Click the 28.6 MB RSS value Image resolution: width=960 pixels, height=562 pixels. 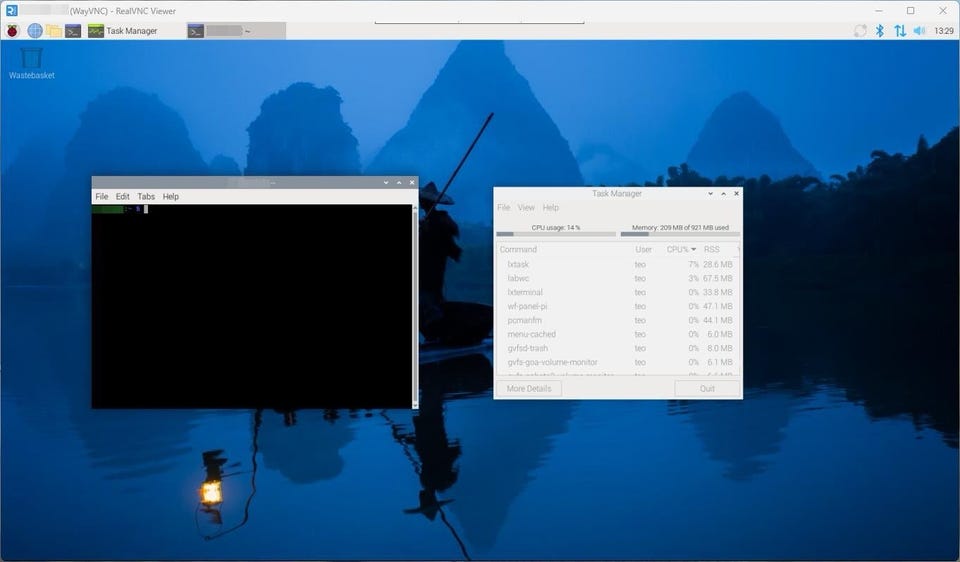click(x=718, y=264)
